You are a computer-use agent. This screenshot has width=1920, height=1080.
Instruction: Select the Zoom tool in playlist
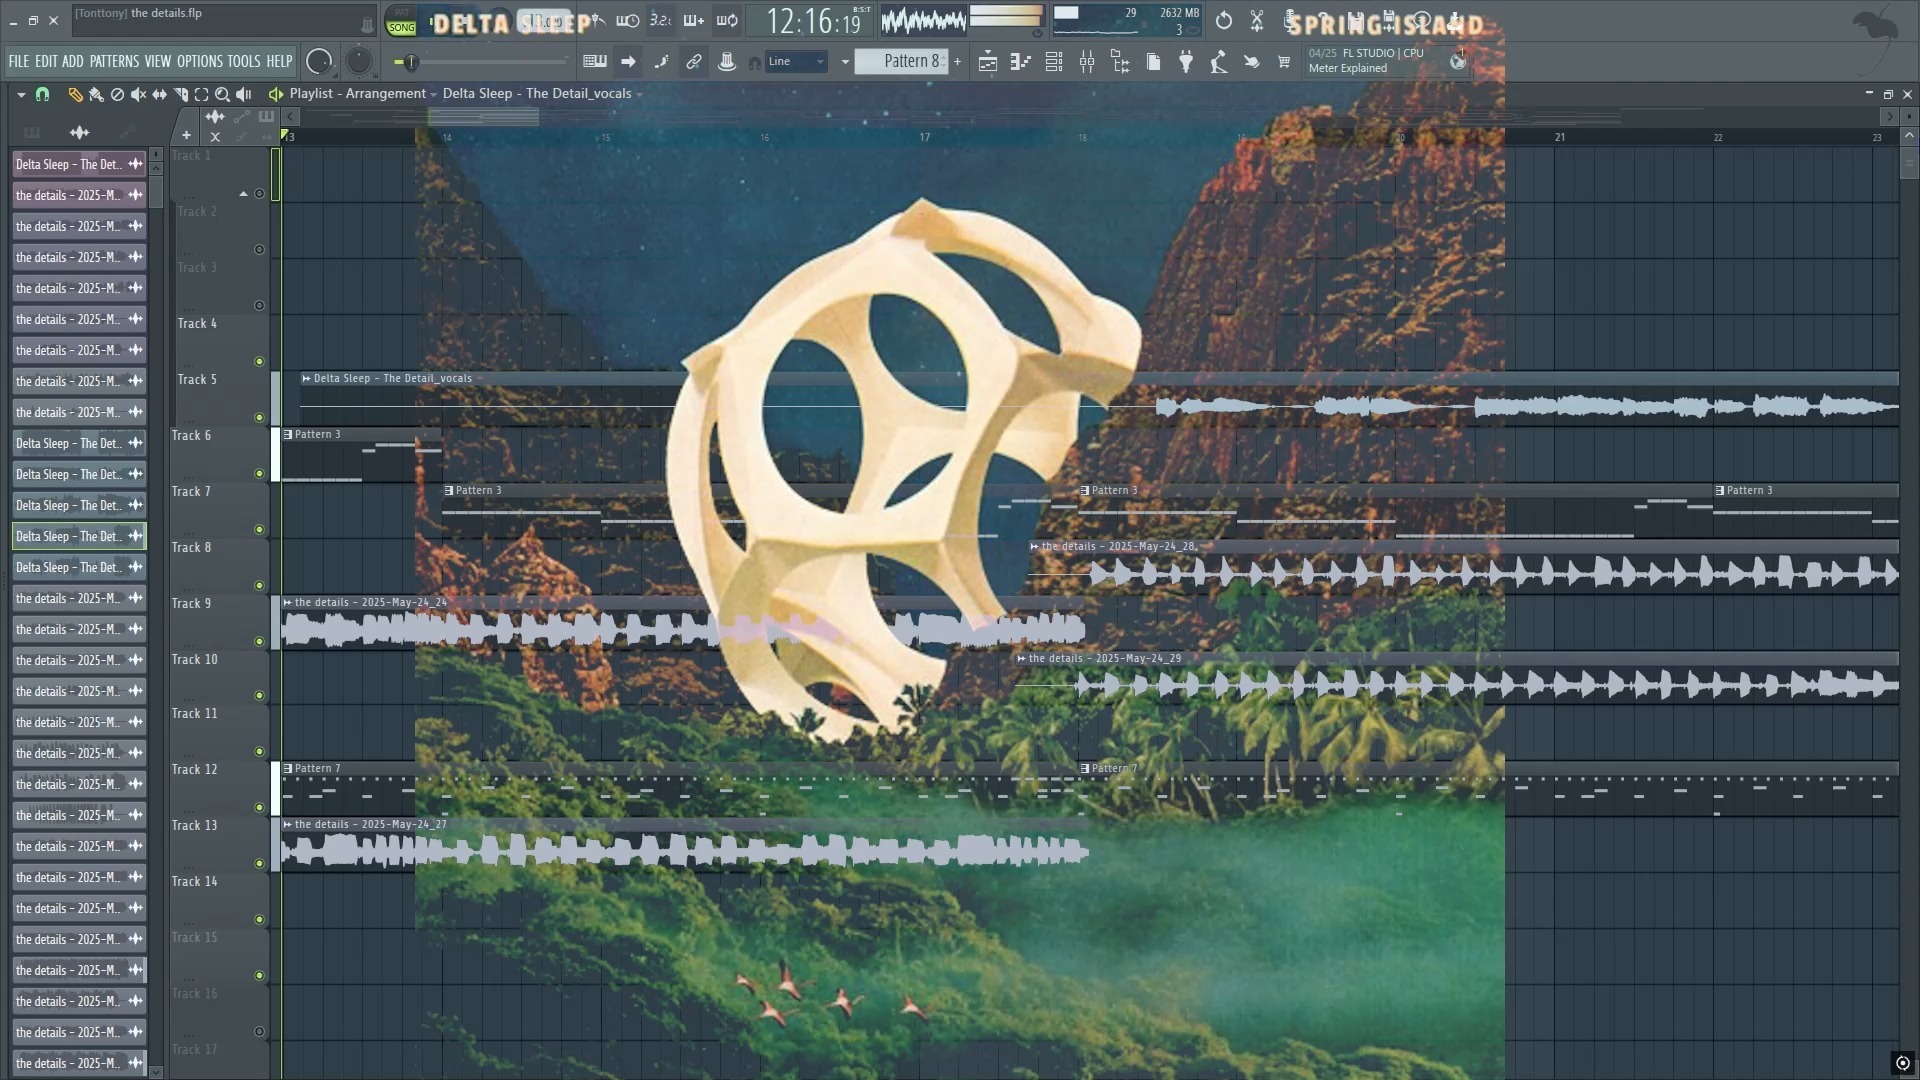222,94
